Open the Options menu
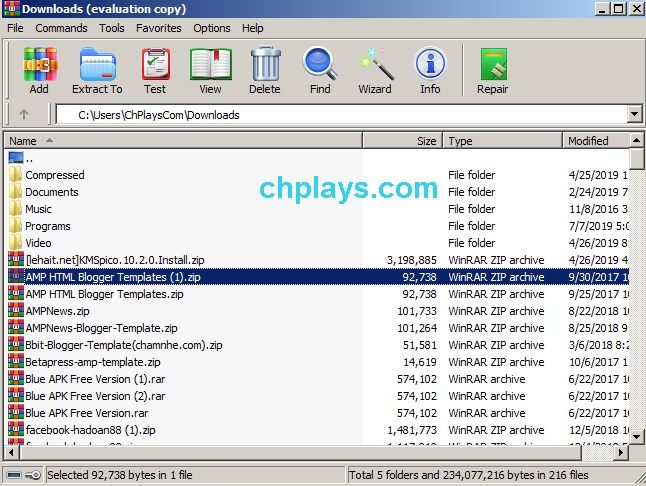646x486 pixels. (x=212, y=28)
